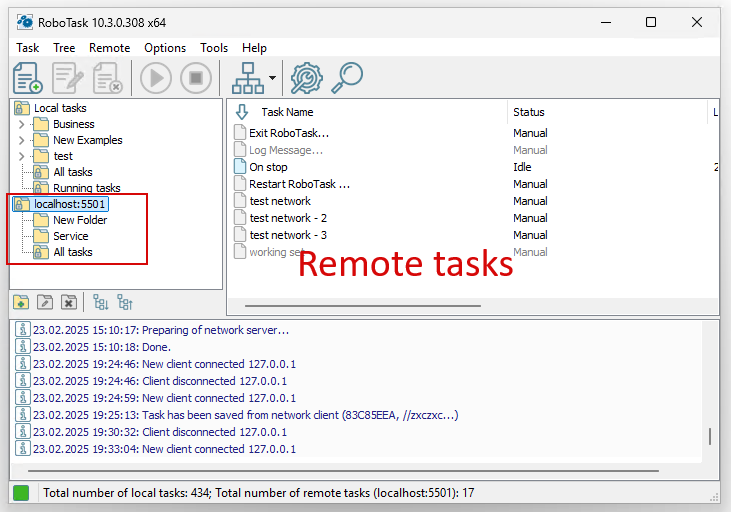This screenshot has width=731, height=512.
Task: Click the horizontal scrollbar of the log panel
Action: pos(343,471)
